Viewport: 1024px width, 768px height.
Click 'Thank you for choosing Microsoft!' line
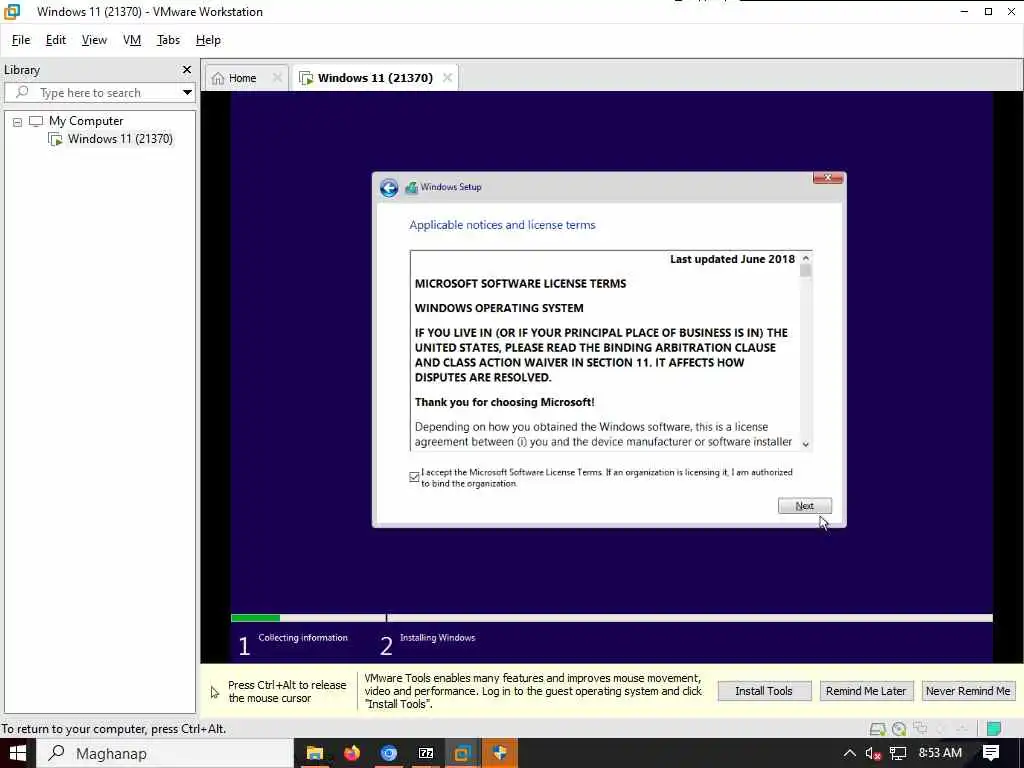coord(505,402)
